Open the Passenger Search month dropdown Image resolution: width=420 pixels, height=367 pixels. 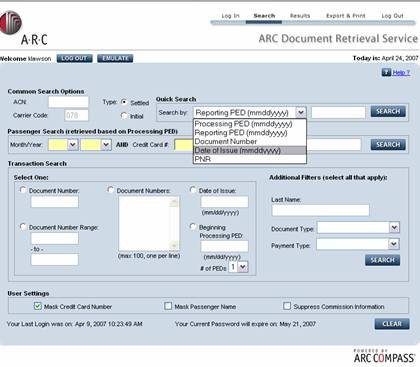73,145
